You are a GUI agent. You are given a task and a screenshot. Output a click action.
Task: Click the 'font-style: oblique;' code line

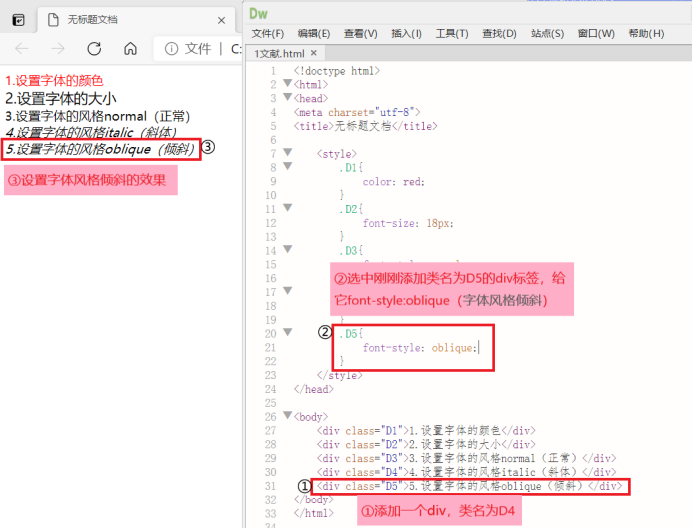pos(420,348)
